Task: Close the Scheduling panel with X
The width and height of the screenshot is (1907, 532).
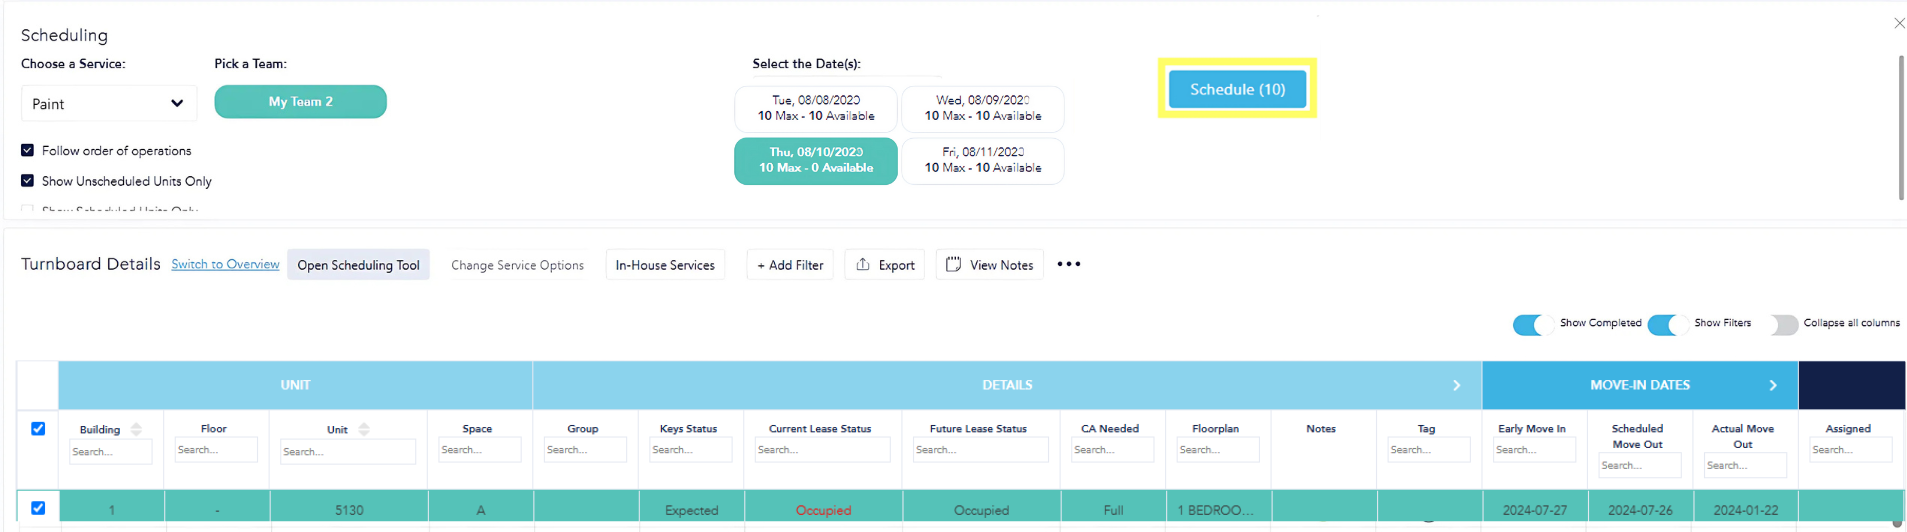Action: [x=1899, y=23]
